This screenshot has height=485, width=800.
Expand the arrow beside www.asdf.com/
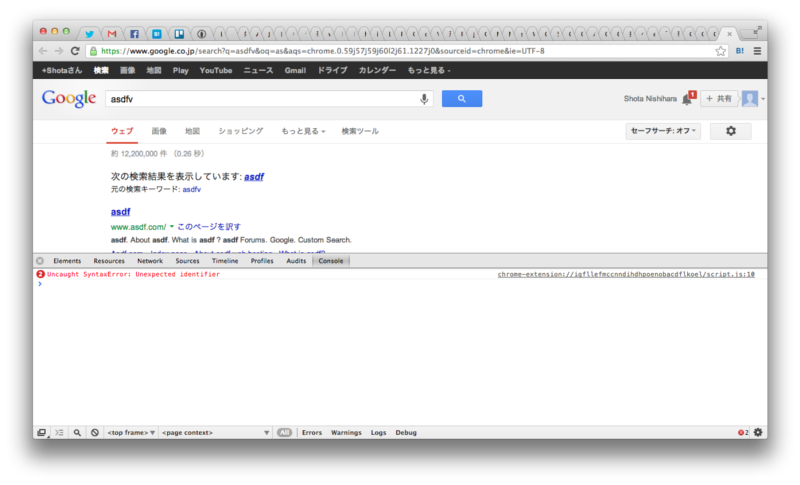point(172,226)
